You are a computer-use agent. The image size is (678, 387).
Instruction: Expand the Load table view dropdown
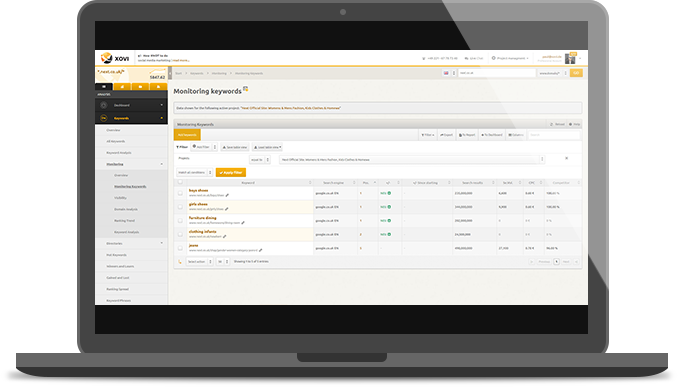(267, 147)
